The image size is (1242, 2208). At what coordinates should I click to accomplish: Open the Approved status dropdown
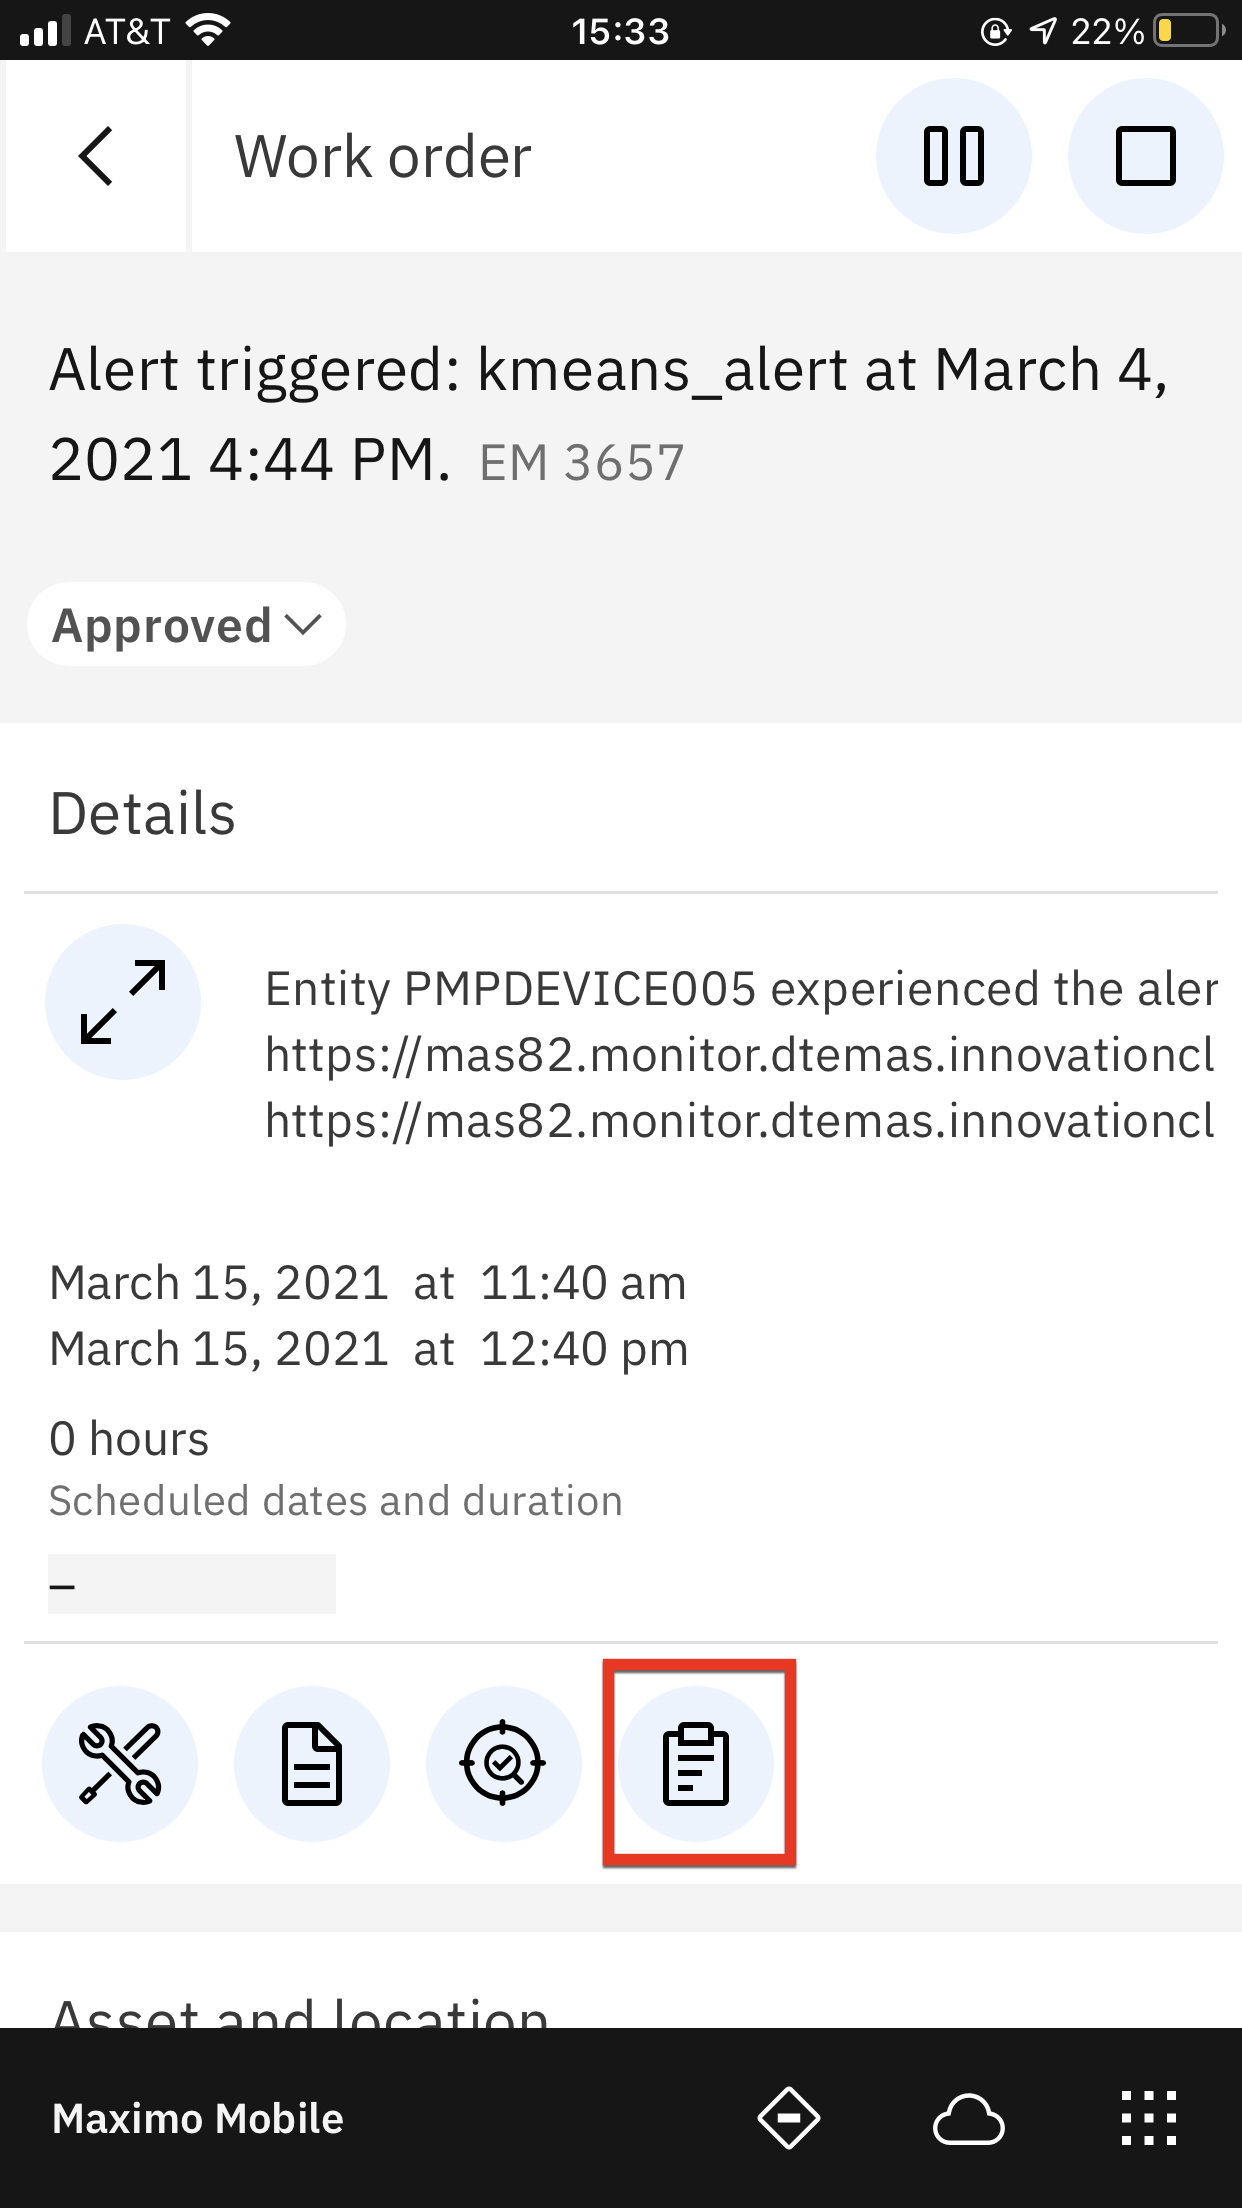[x=187, y=625]
